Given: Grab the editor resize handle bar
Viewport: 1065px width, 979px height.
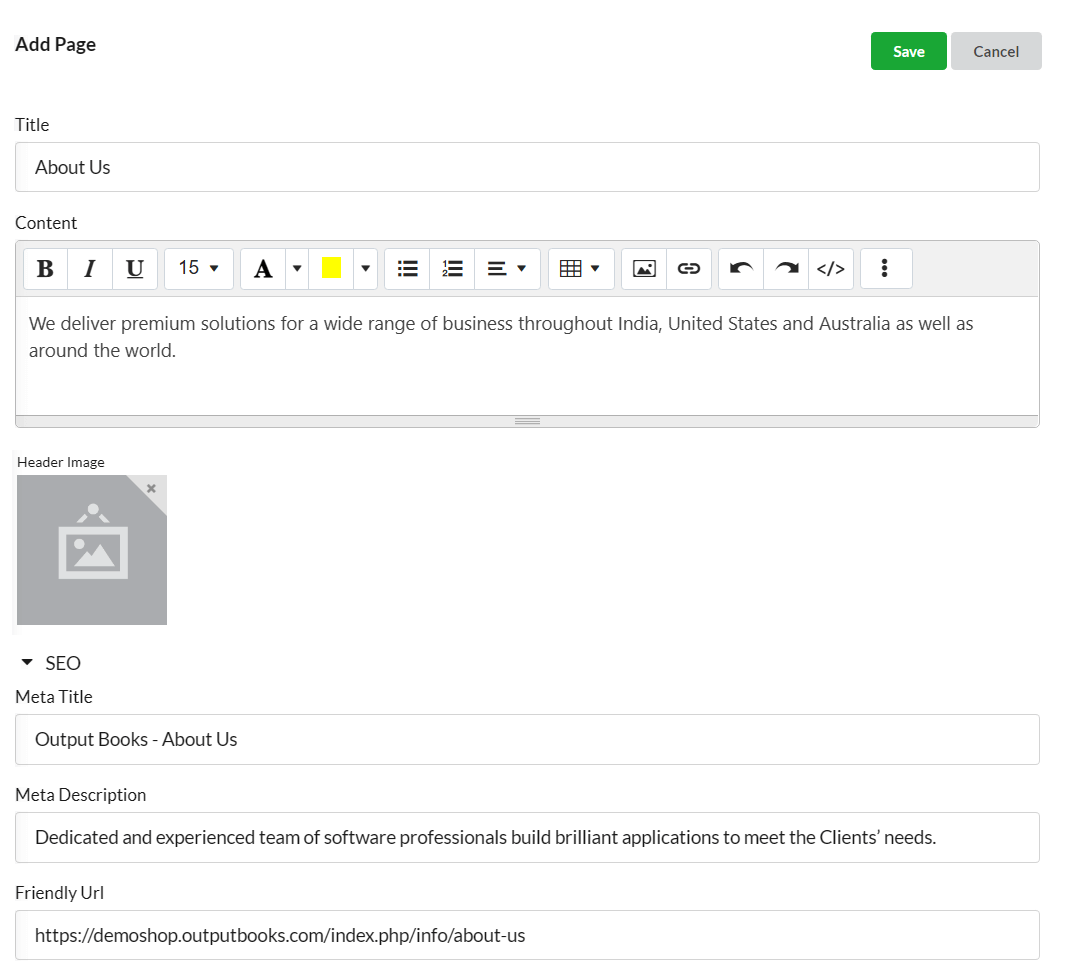Looking at the screenshot, I should [x=527, y=421].
